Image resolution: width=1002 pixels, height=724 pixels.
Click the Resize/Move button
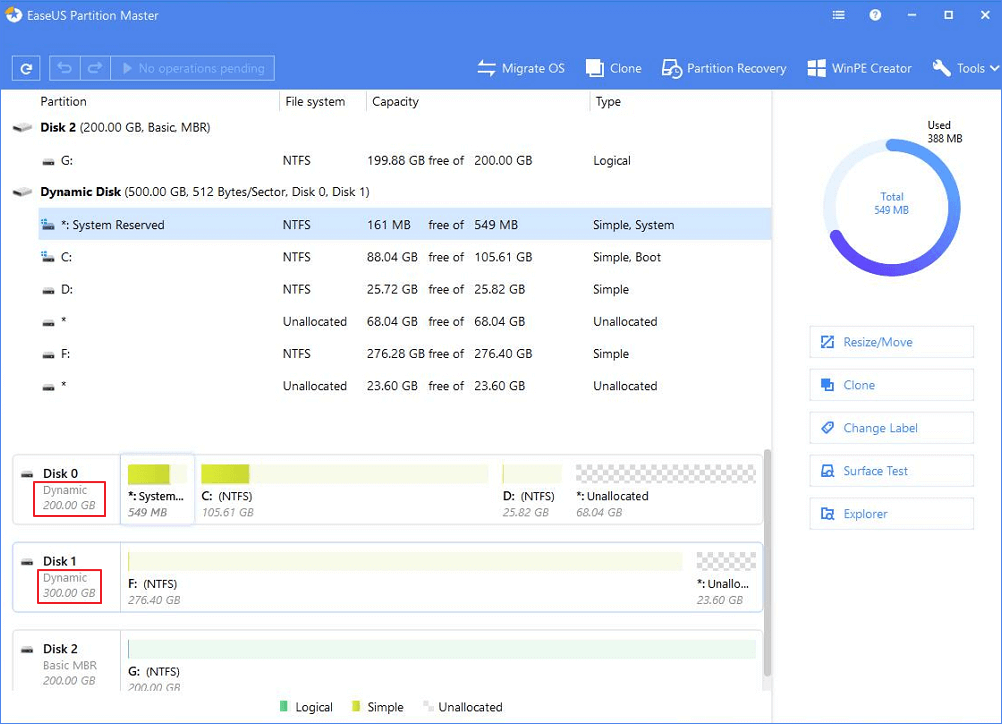tap(891, 342)
